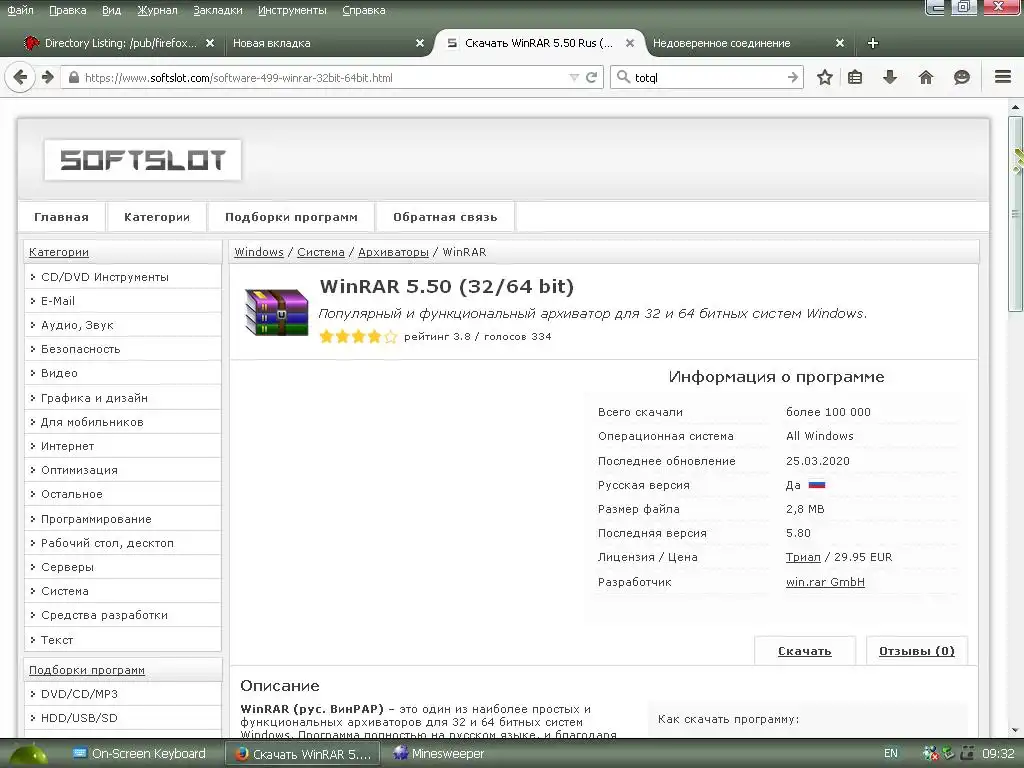Click the Windows breadcrumb link
The width and height of the screenshot is (1024, 768).
[259, 252]
